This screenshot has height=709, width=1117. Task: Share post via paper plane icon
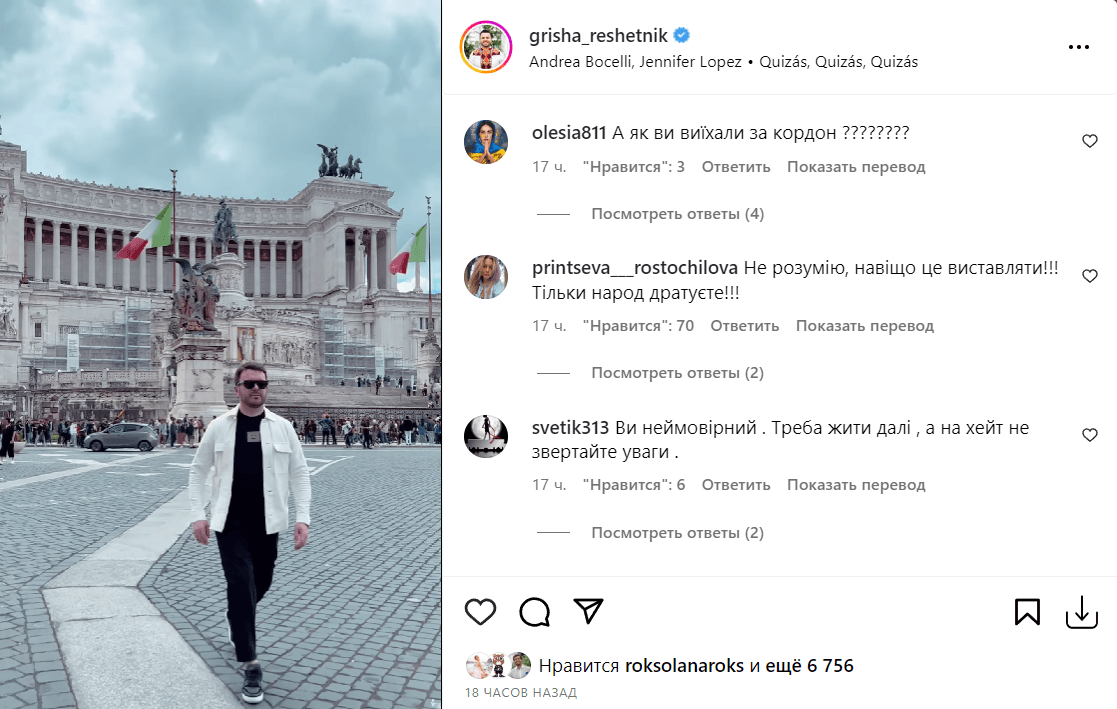(x=588, y=611)
